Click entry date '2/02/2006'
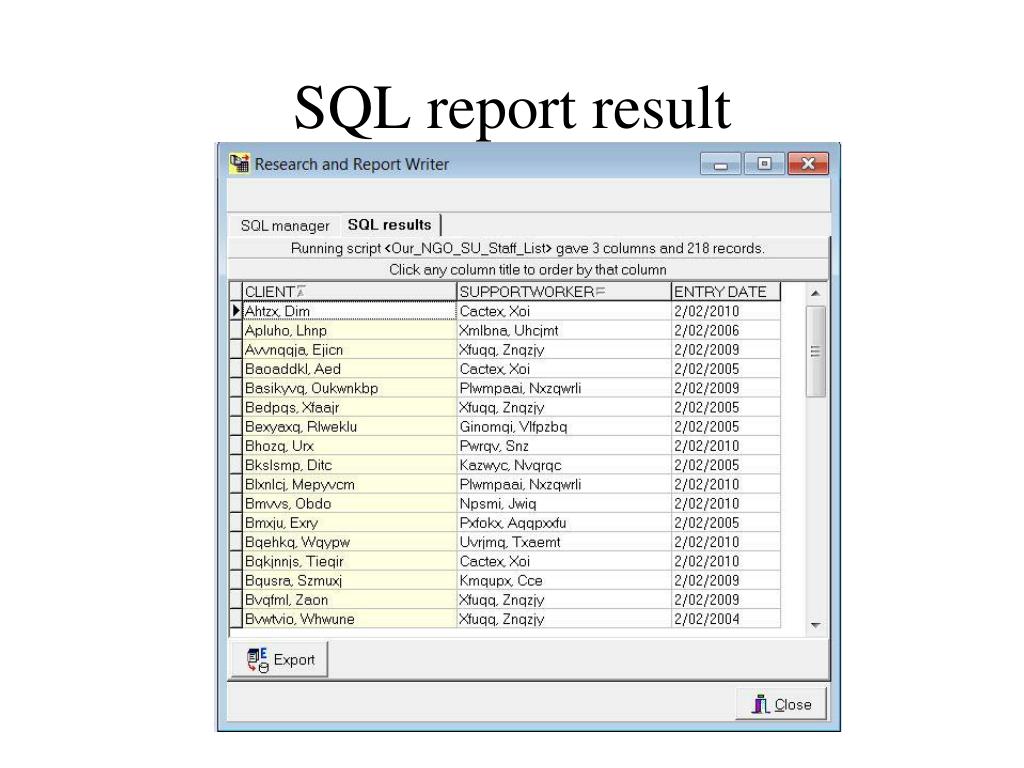Screen dimensions: 1024x768 [x=726, y=330]
